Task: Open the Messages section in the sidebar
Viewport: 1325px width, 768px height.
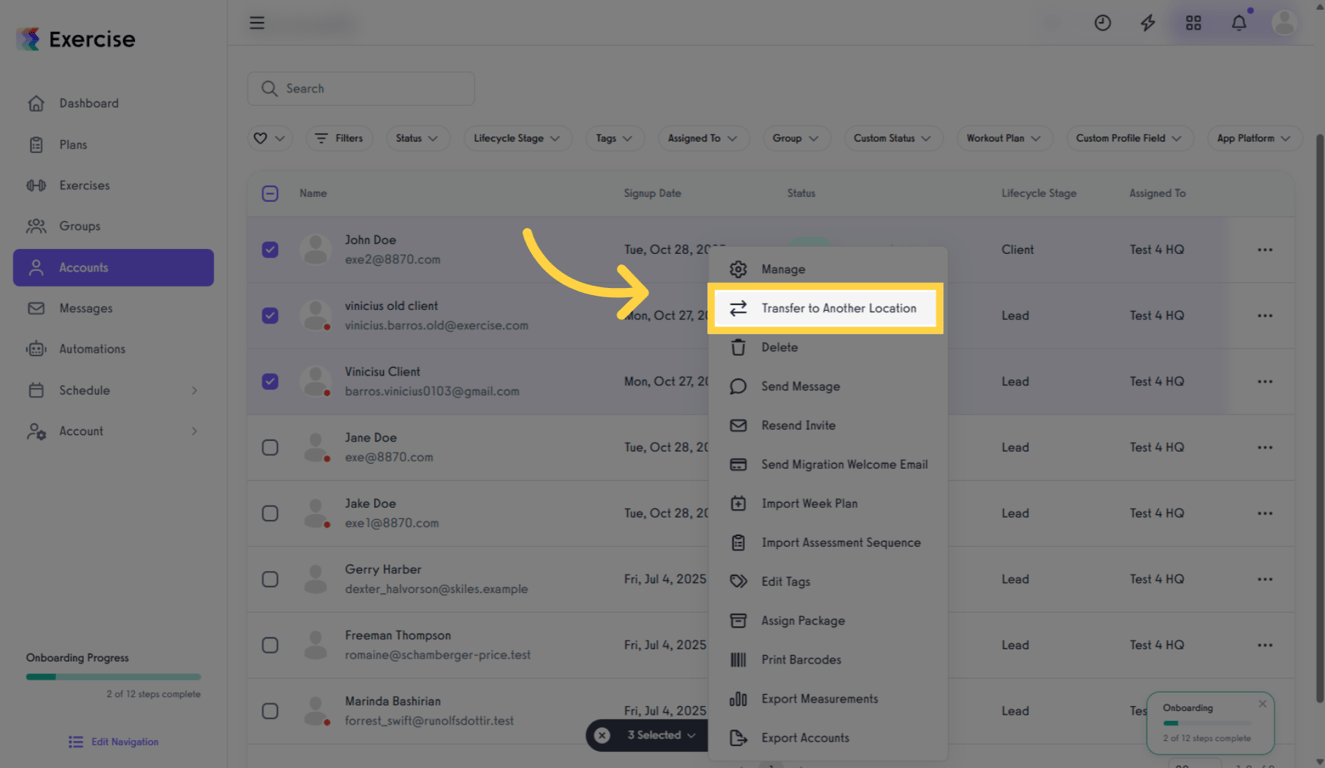Action: [x=86, y=308]
